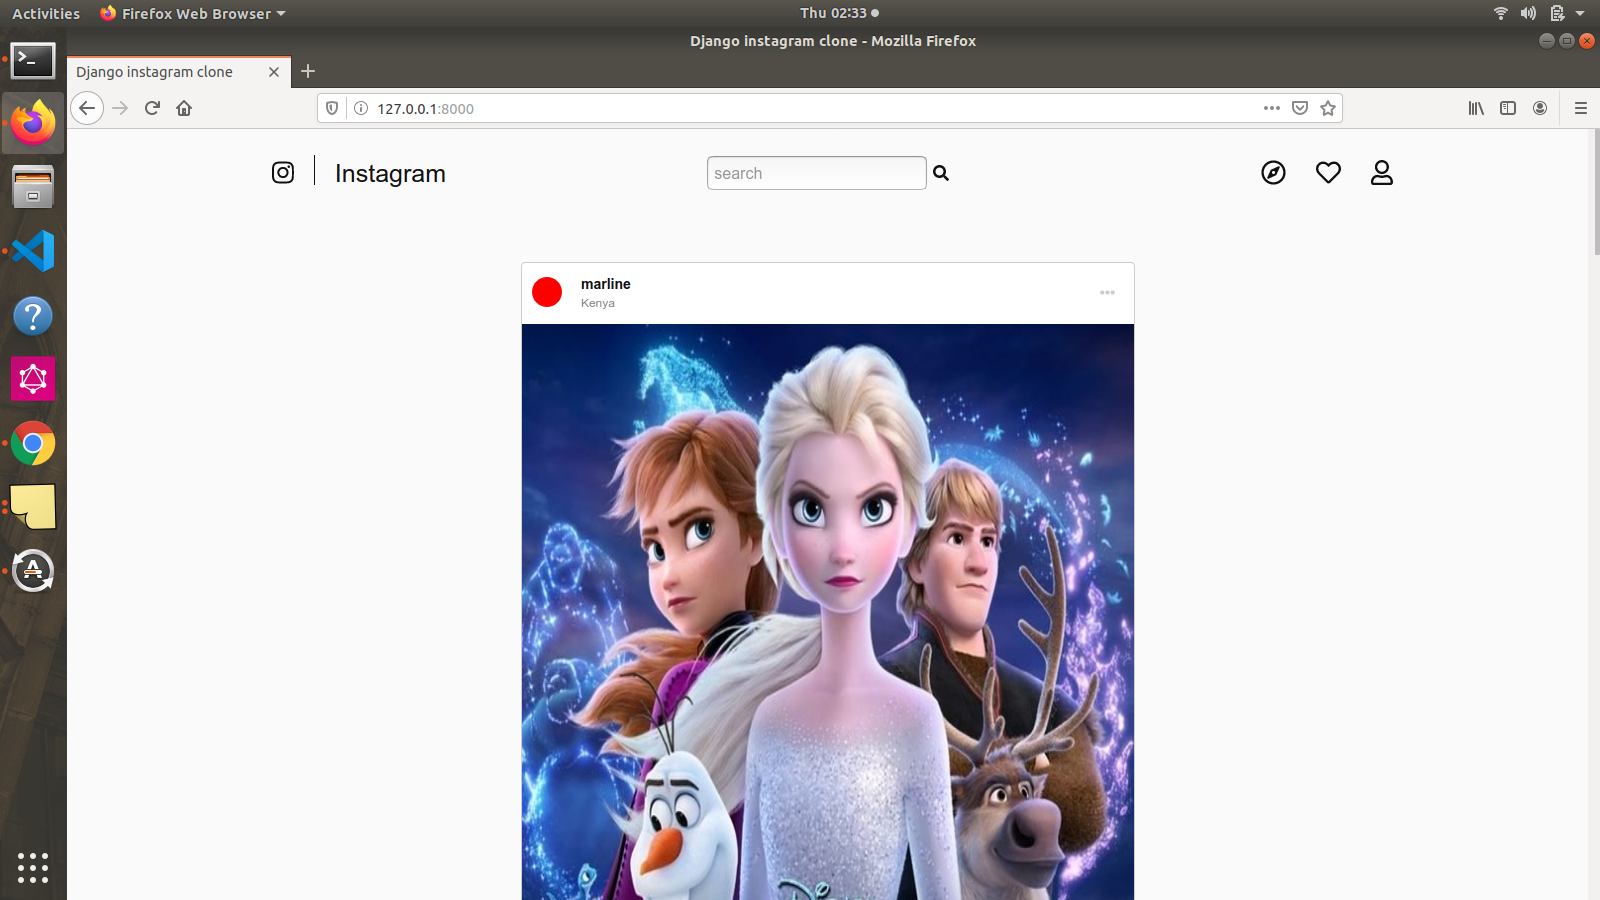Click the magnifier search button
The height and width of the screenshot is (900, 1600).
coord(941,173)
